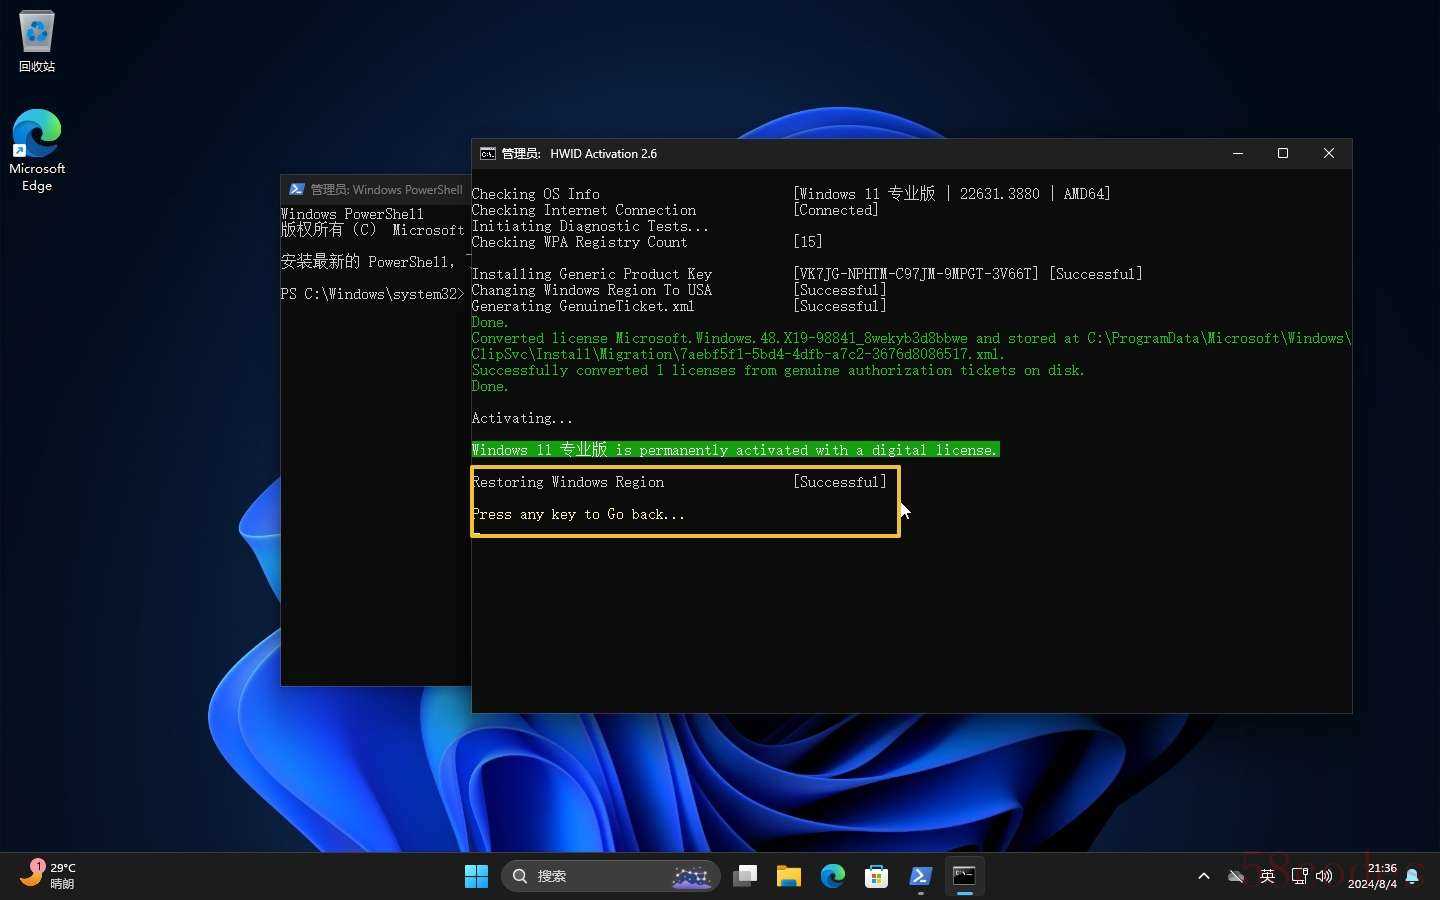Viewport: 1440px width, 900px height.
Task: Click the PowerShell icon in the PowerShell title bar
Action: pos(297,189)
